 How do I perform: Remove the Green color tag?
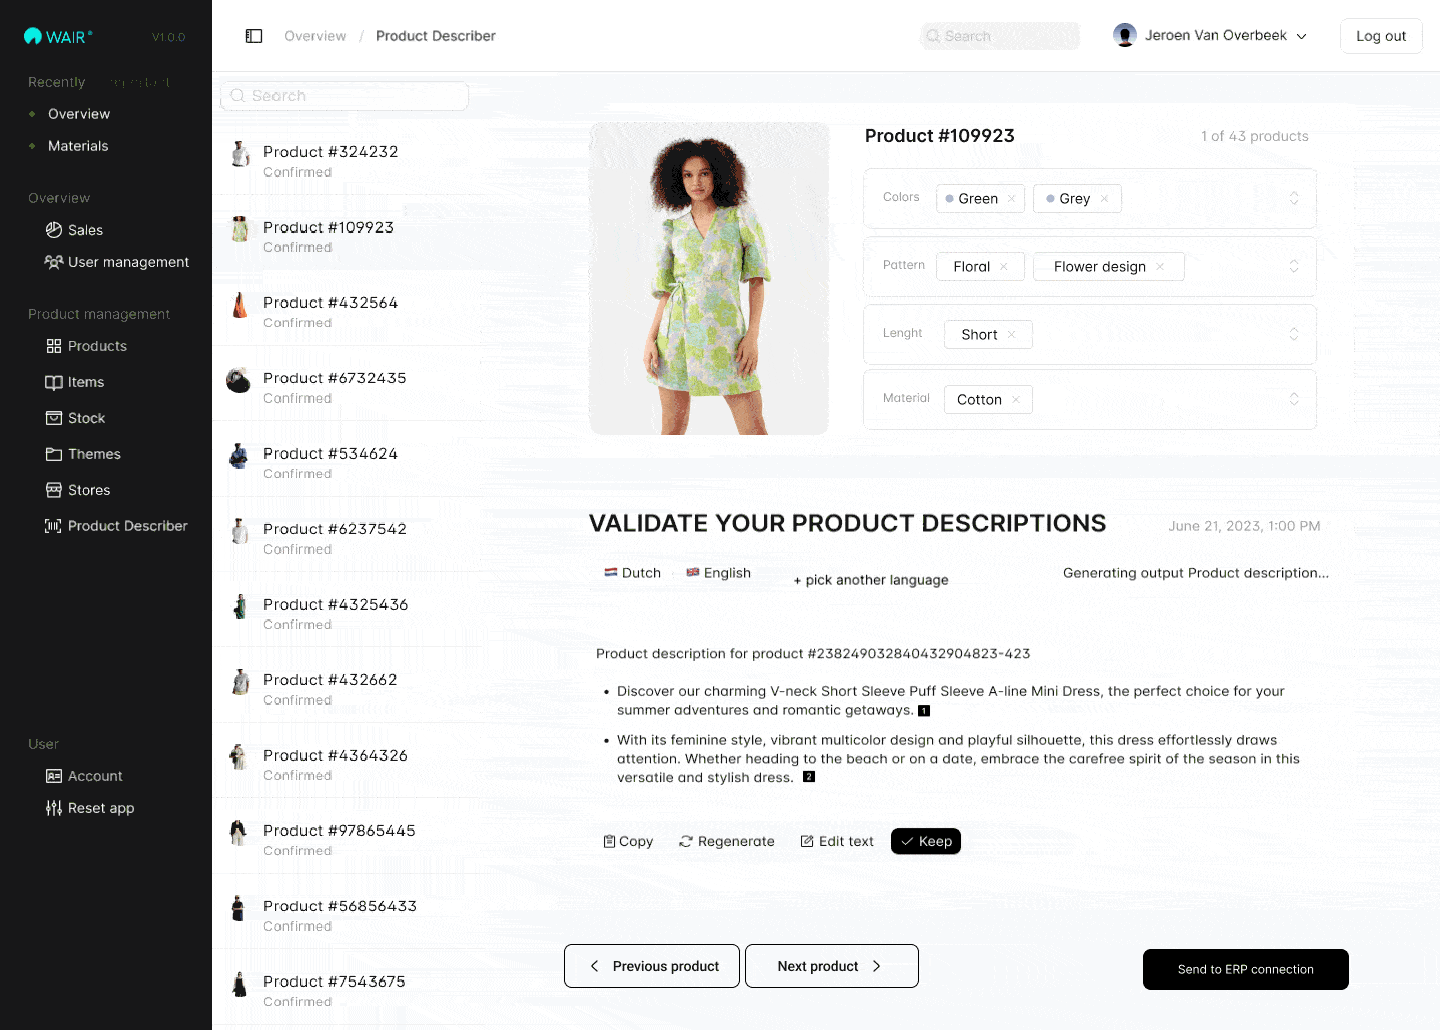pyautogui.click(x=1012, y=199)
